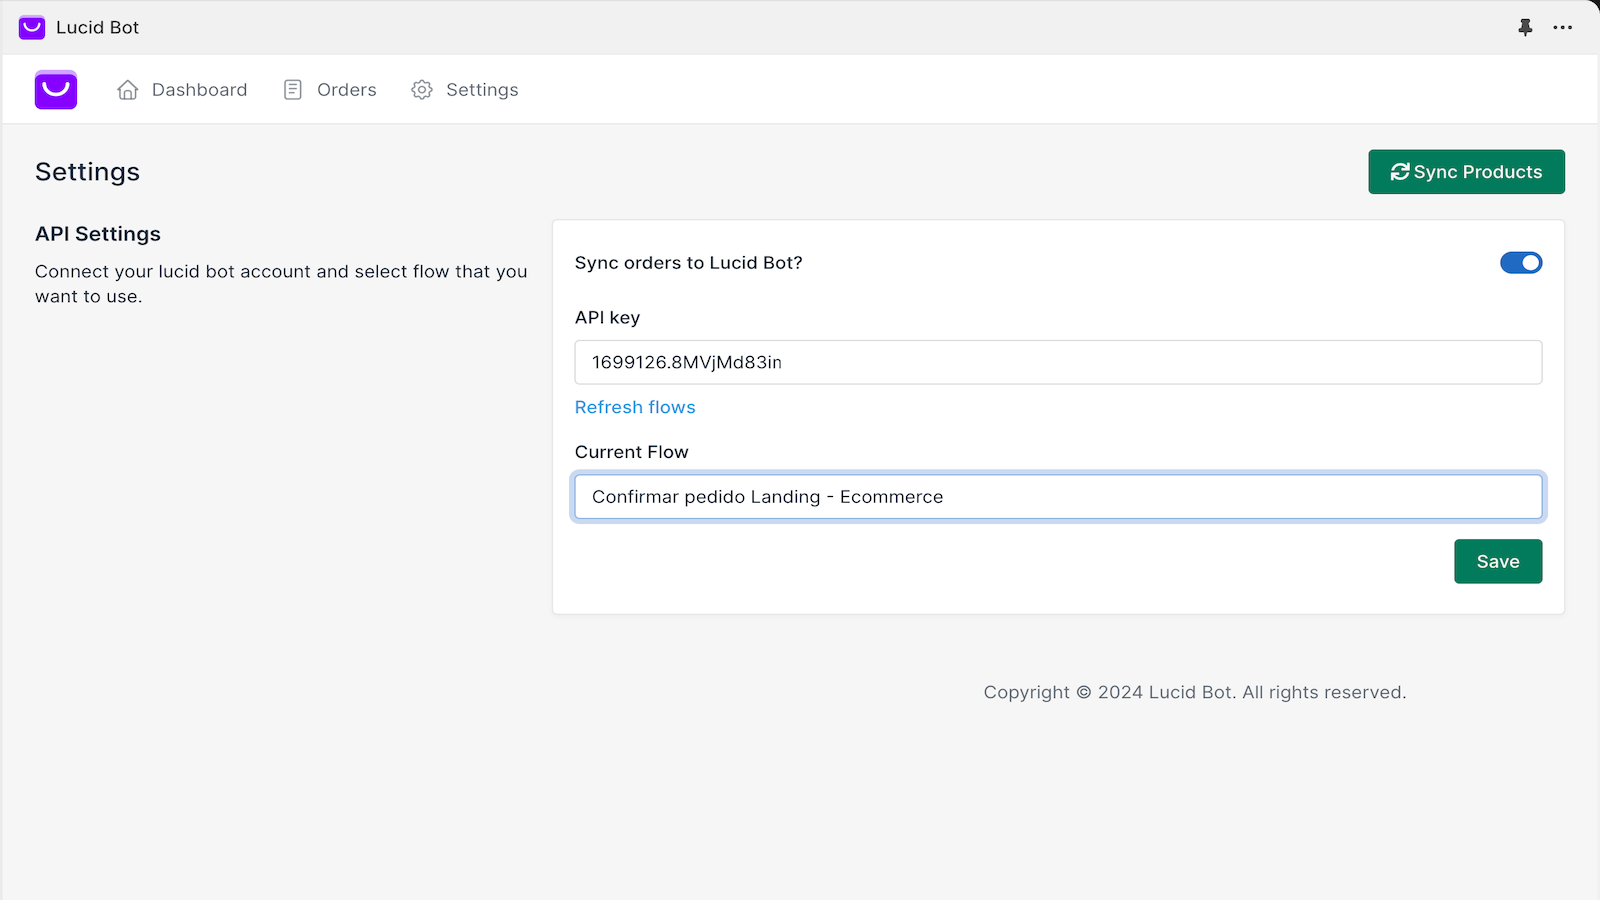Click the API key input field
The image size is (1600, 900).
(1058, 362)
